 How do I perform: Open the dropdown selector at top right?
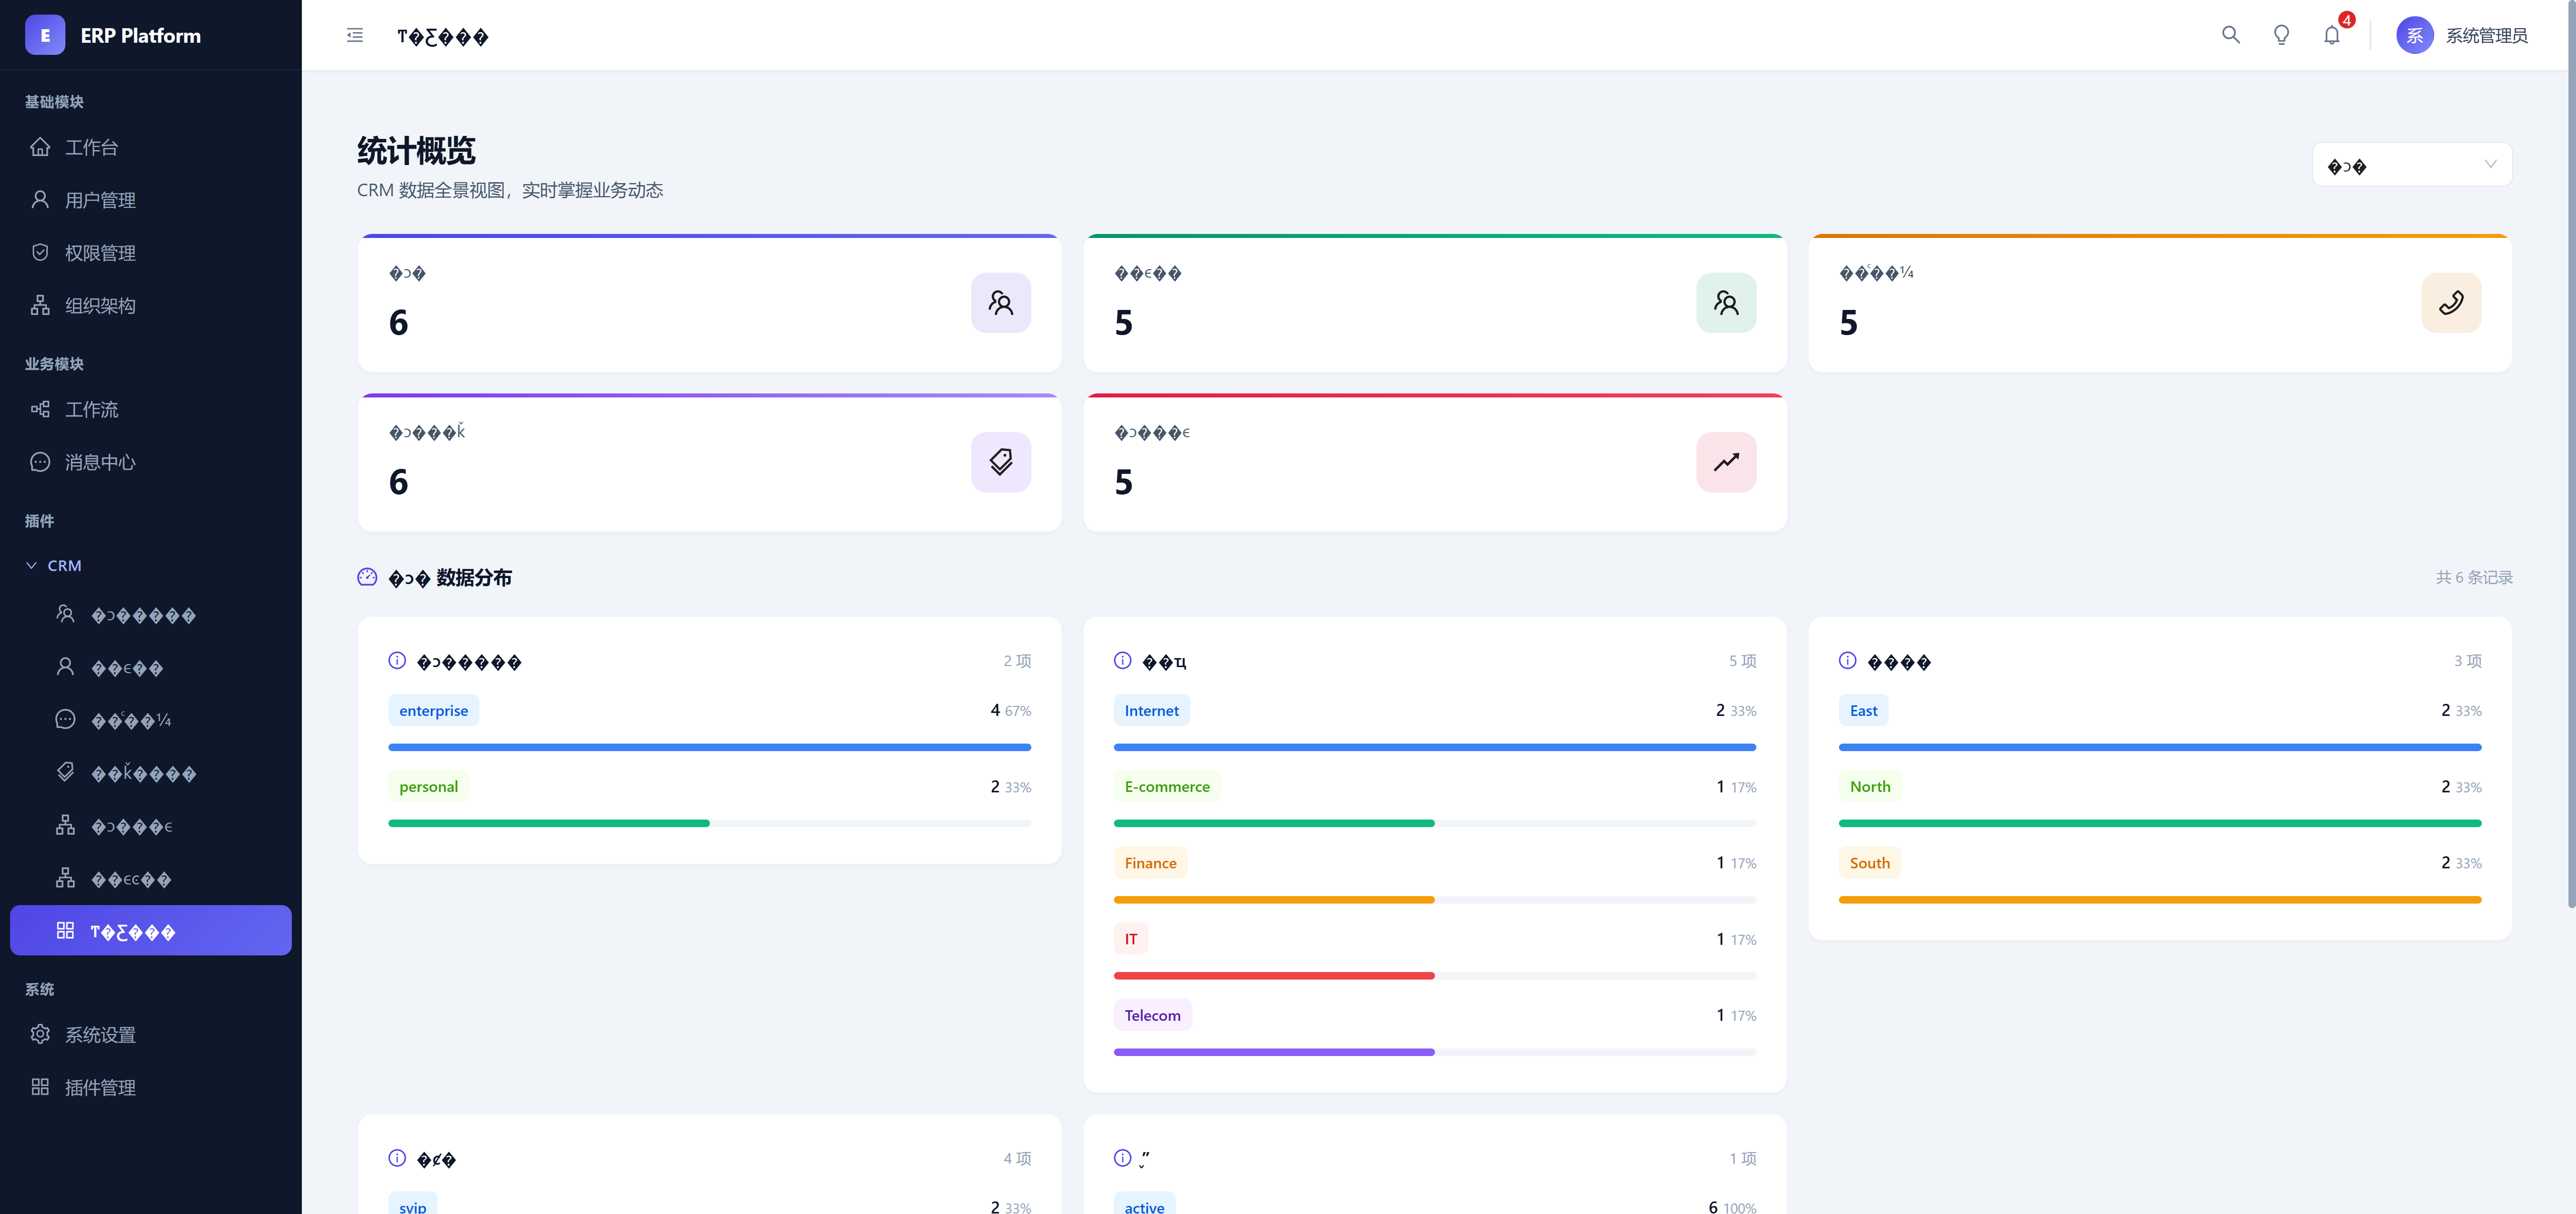coord(2411,165)
